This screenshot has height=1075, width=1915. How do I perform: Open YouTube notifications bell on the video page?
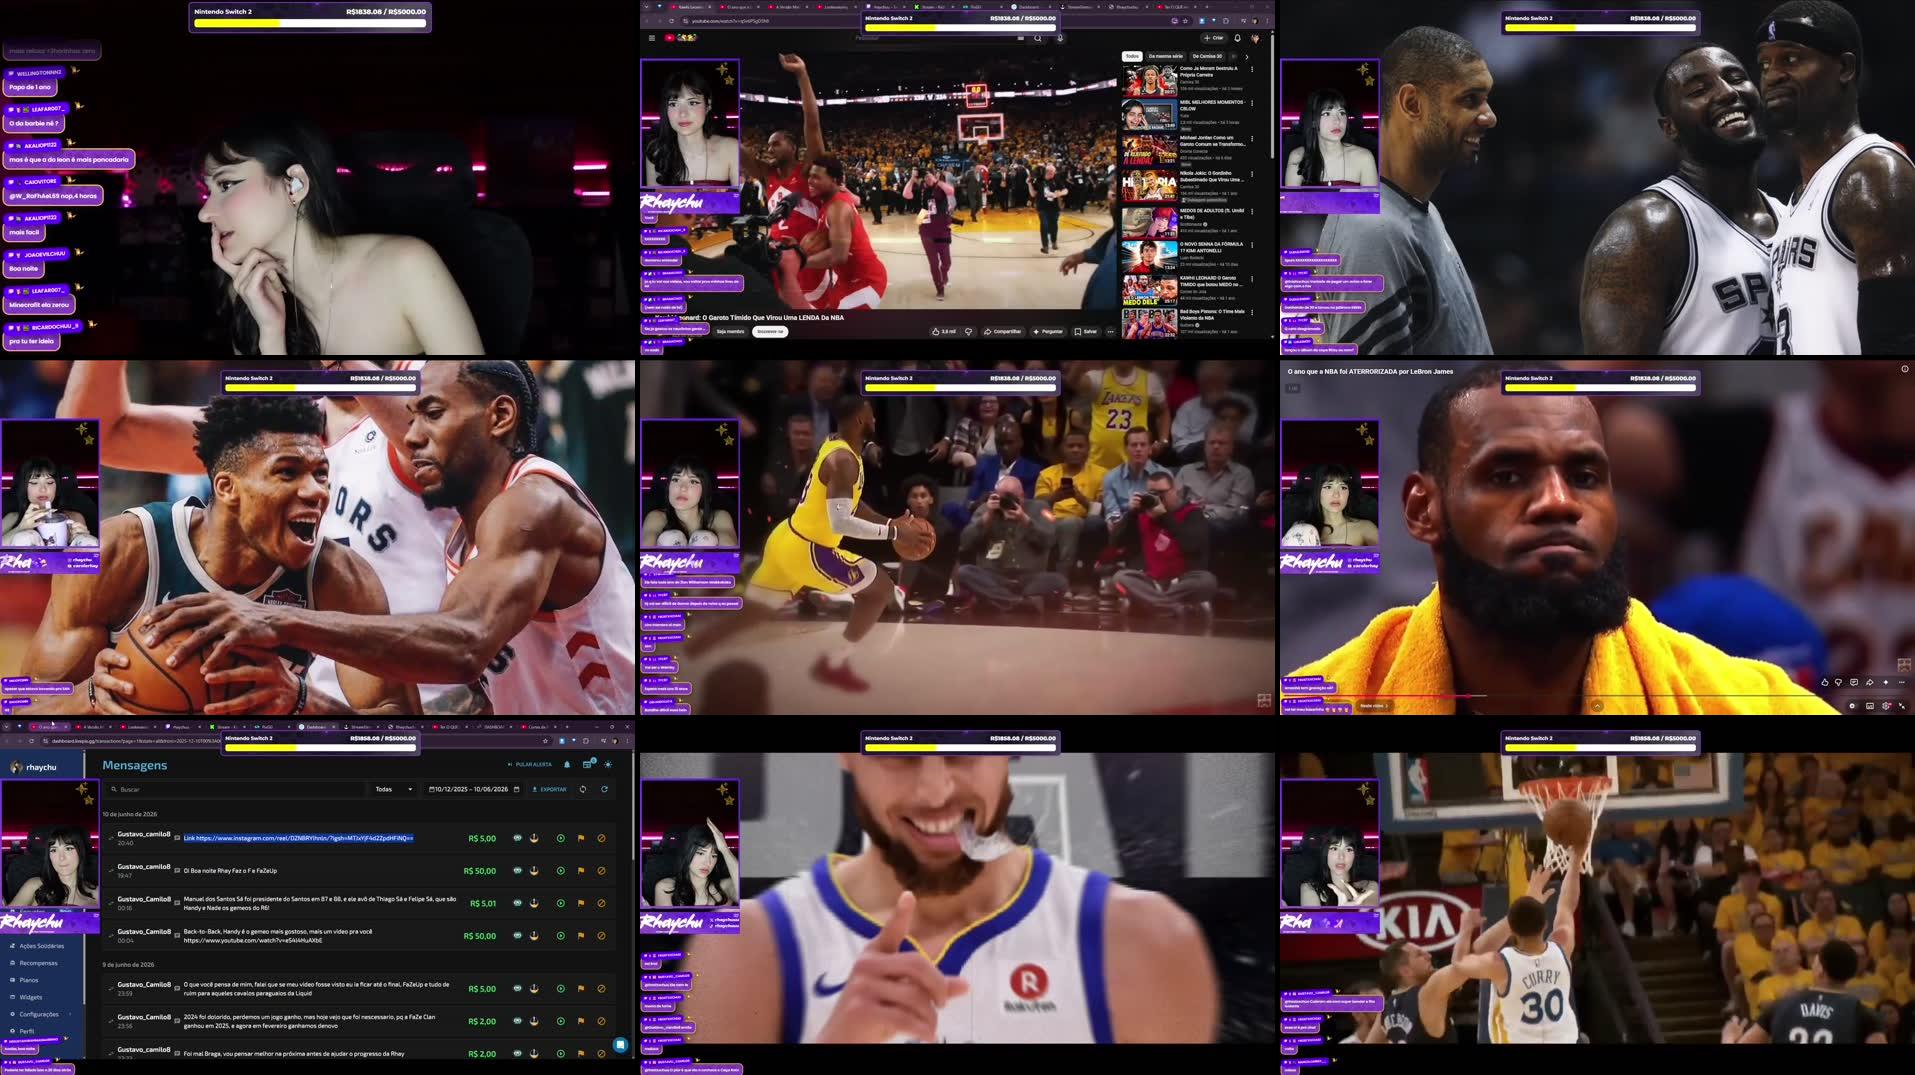pyautogui.click(x=1237, y=38)
